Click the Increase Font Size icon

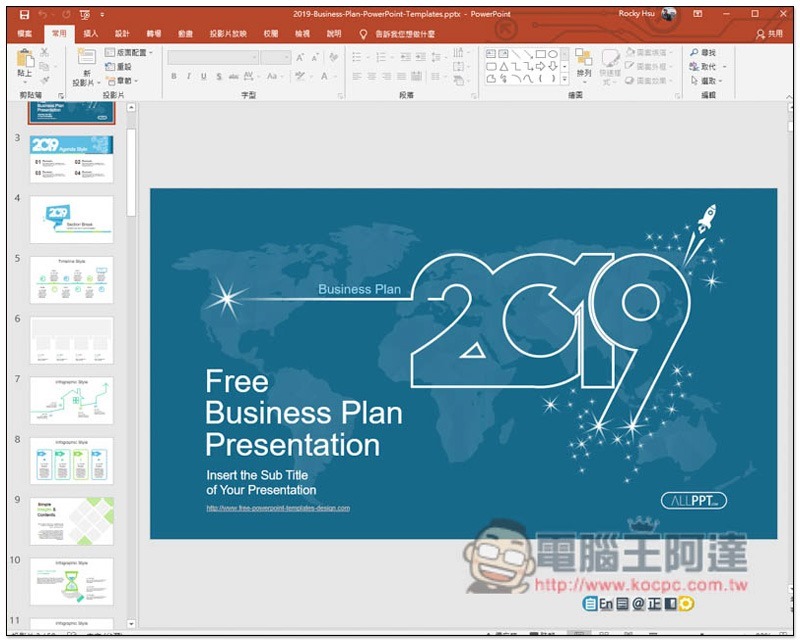coord(301,58)
